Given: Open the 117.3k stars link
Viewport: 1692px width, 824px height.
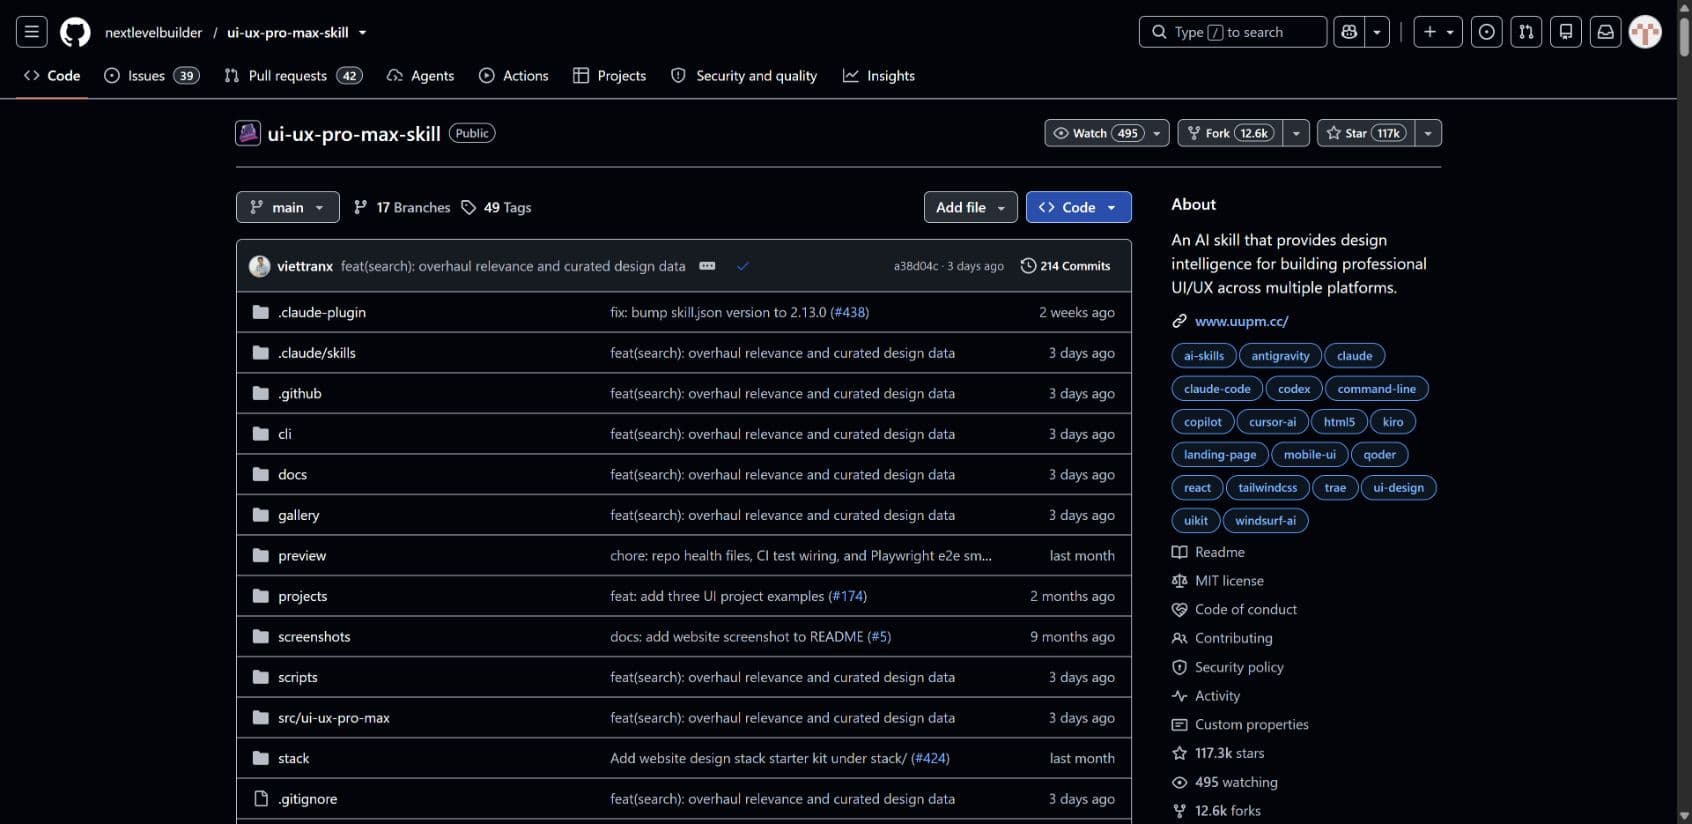Looking at the screenshot, I should point(1218,754).
